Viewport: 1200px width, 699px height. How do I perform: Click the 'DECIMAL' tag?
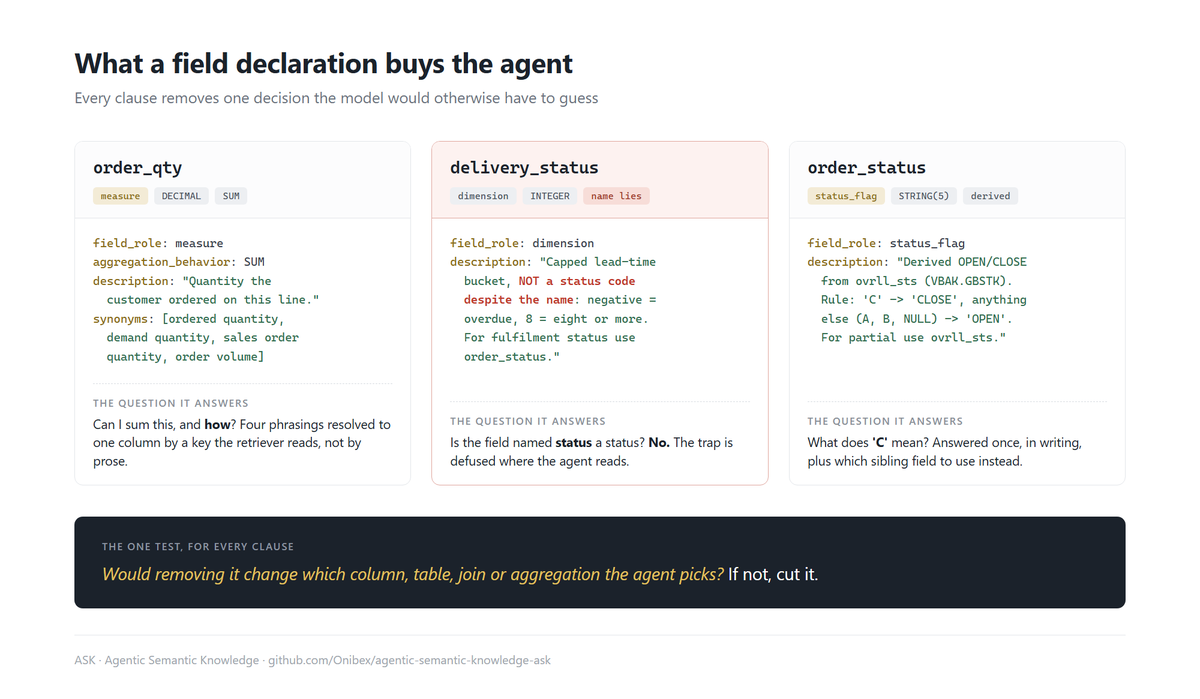click(x=182, y=196)
